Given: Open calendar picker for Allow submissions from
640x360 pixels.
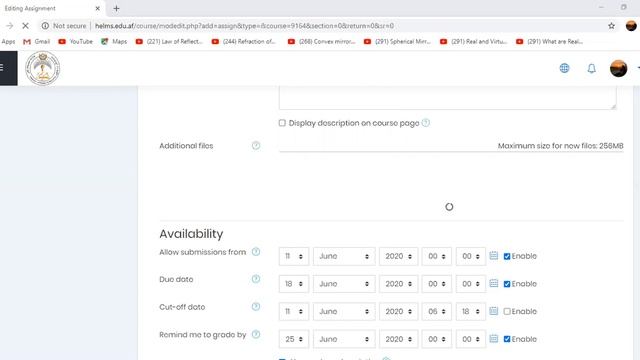Looking at the screenshot, I should pos(493,256).
